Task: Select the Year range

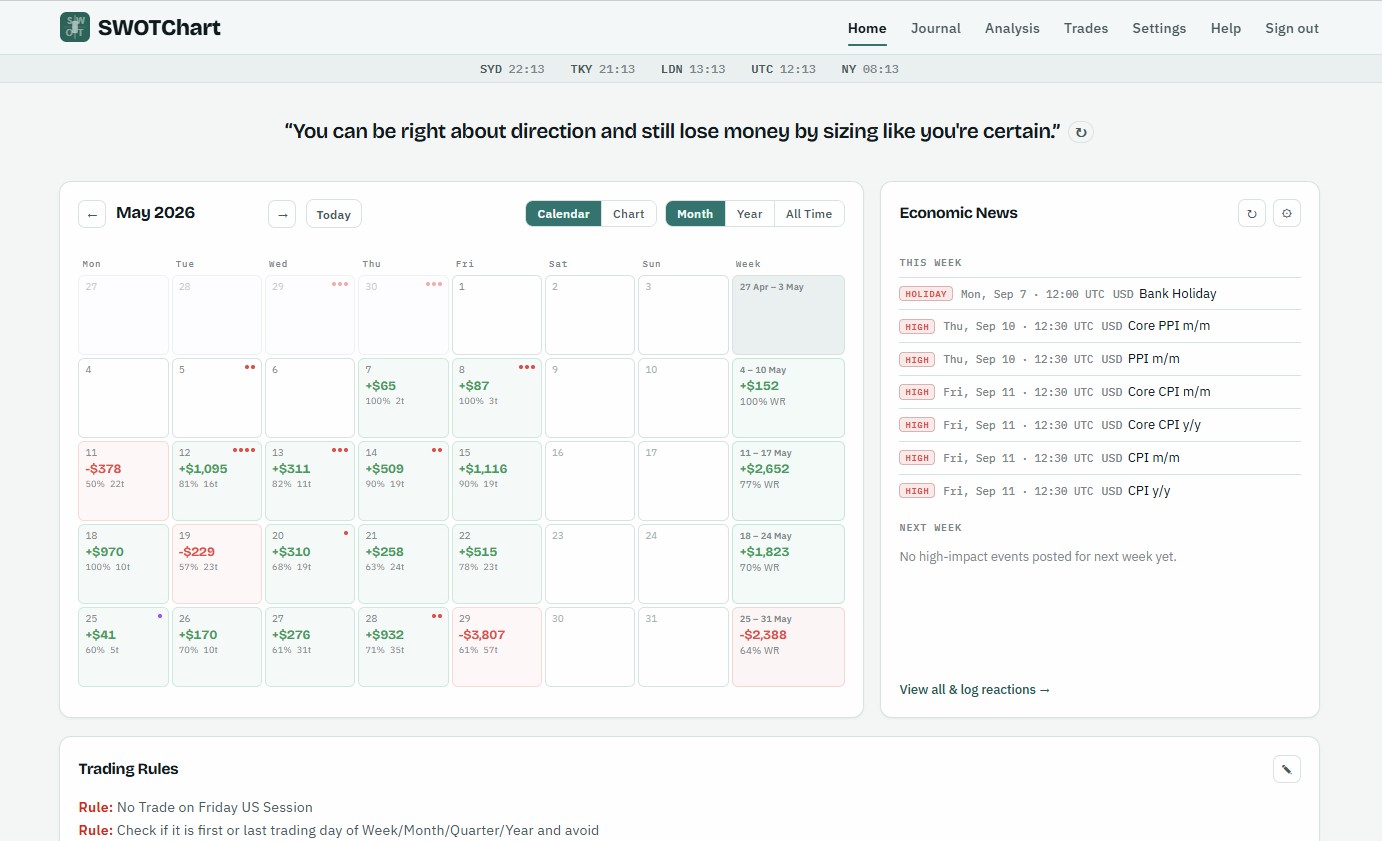Action: [750, 214]
